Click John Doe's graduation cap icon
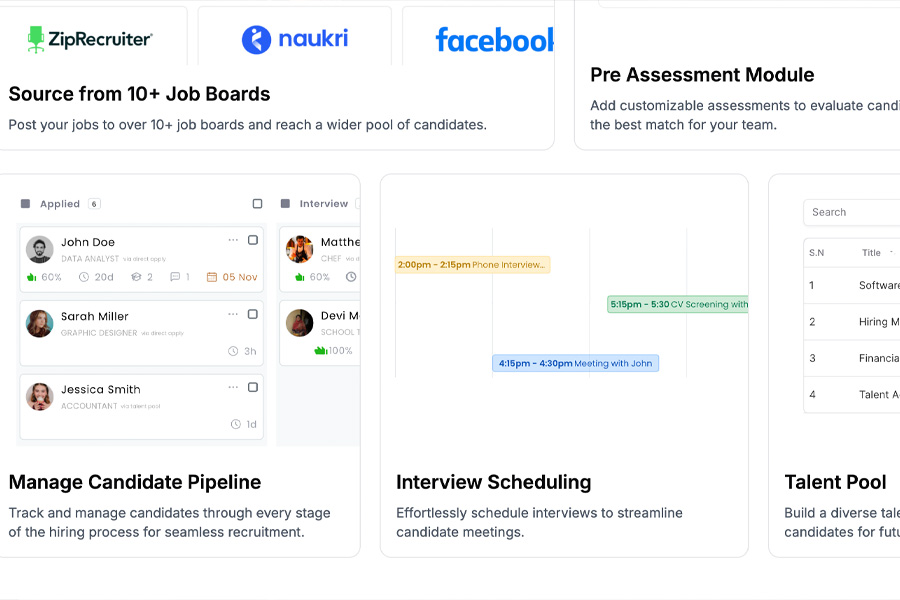Screen dimensions: 900x600 [137, 277]
